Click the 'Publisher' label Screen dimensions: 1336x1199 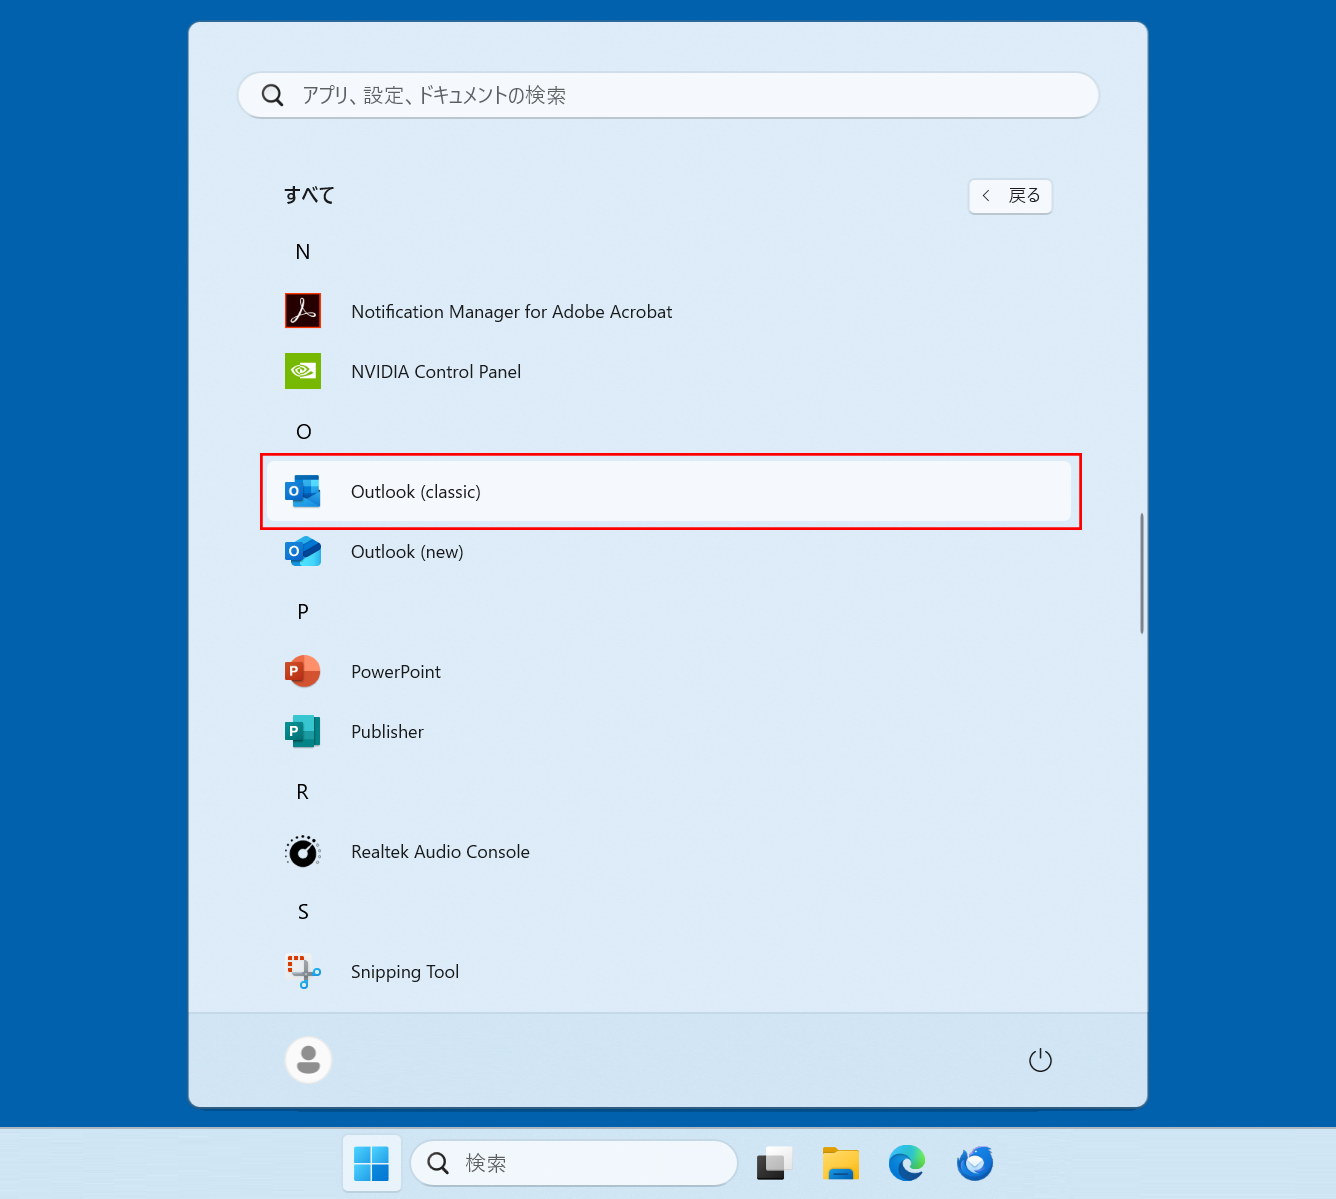(387, 732)
